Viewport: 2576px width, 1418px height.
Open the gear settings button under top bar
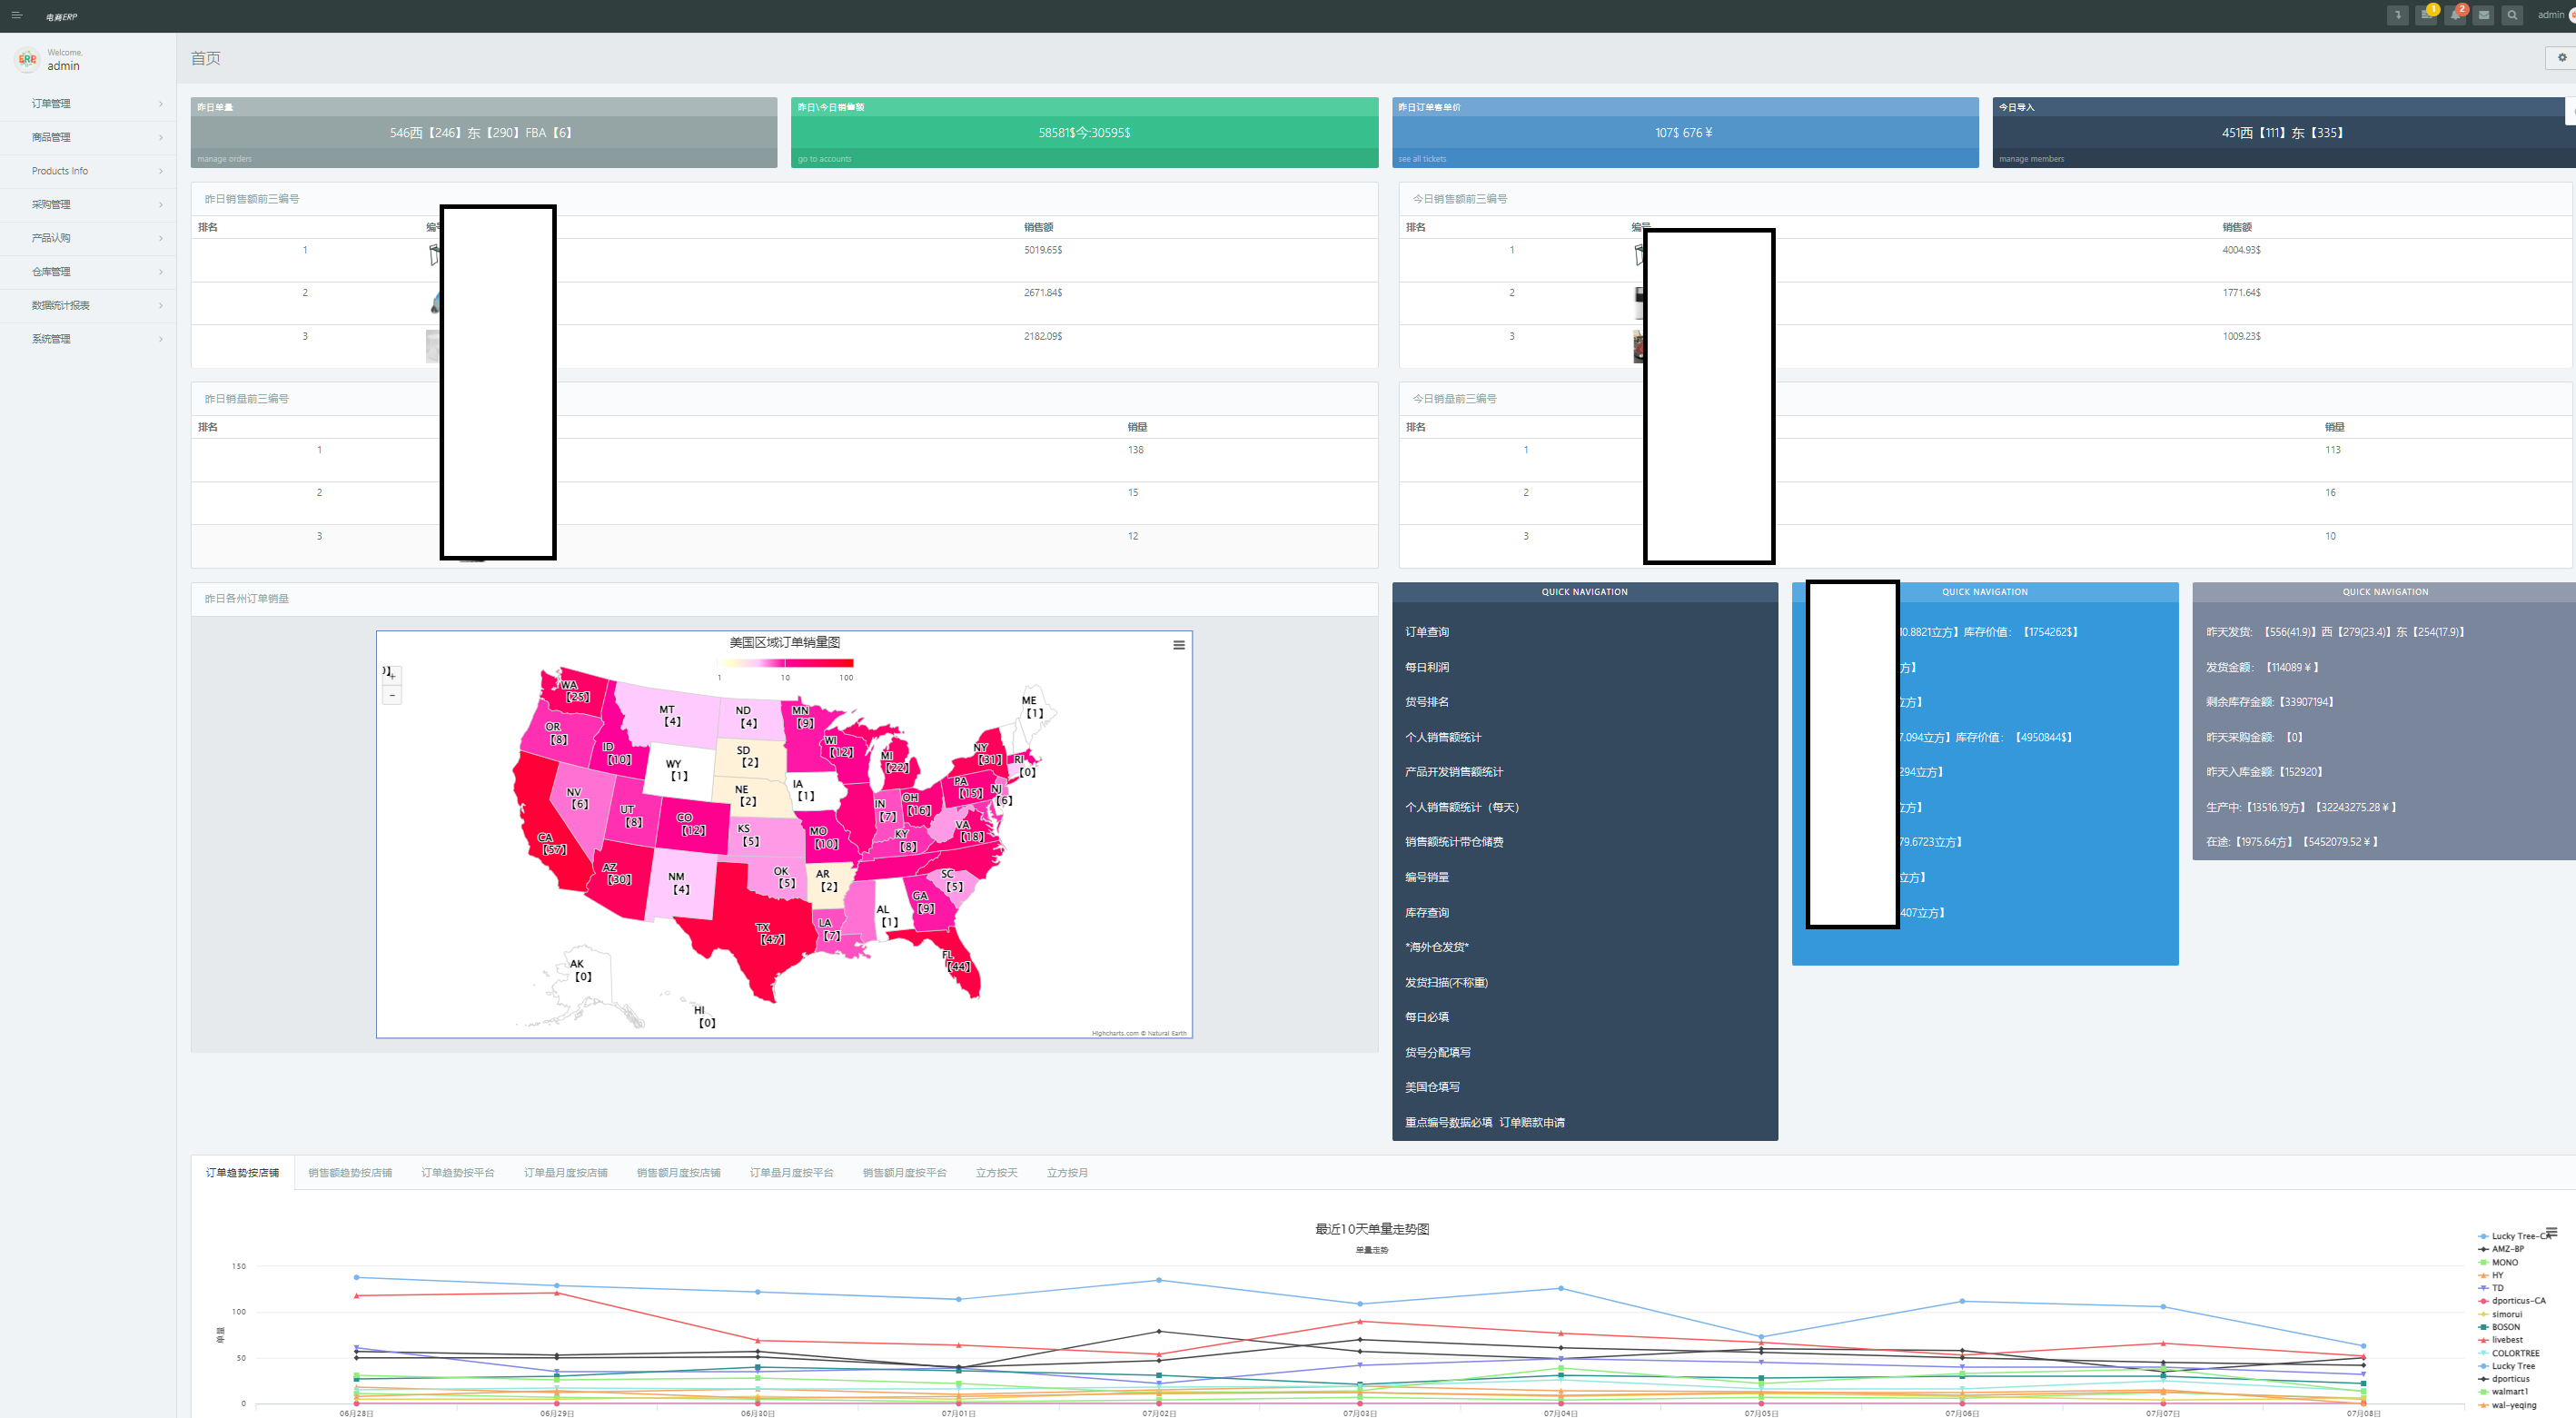tap(2561, 58)
